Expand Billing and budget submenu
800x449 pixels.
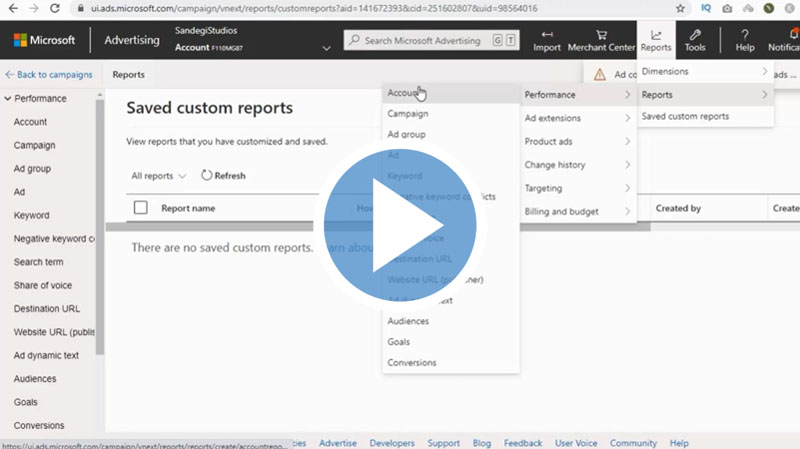tap(578, 211)
